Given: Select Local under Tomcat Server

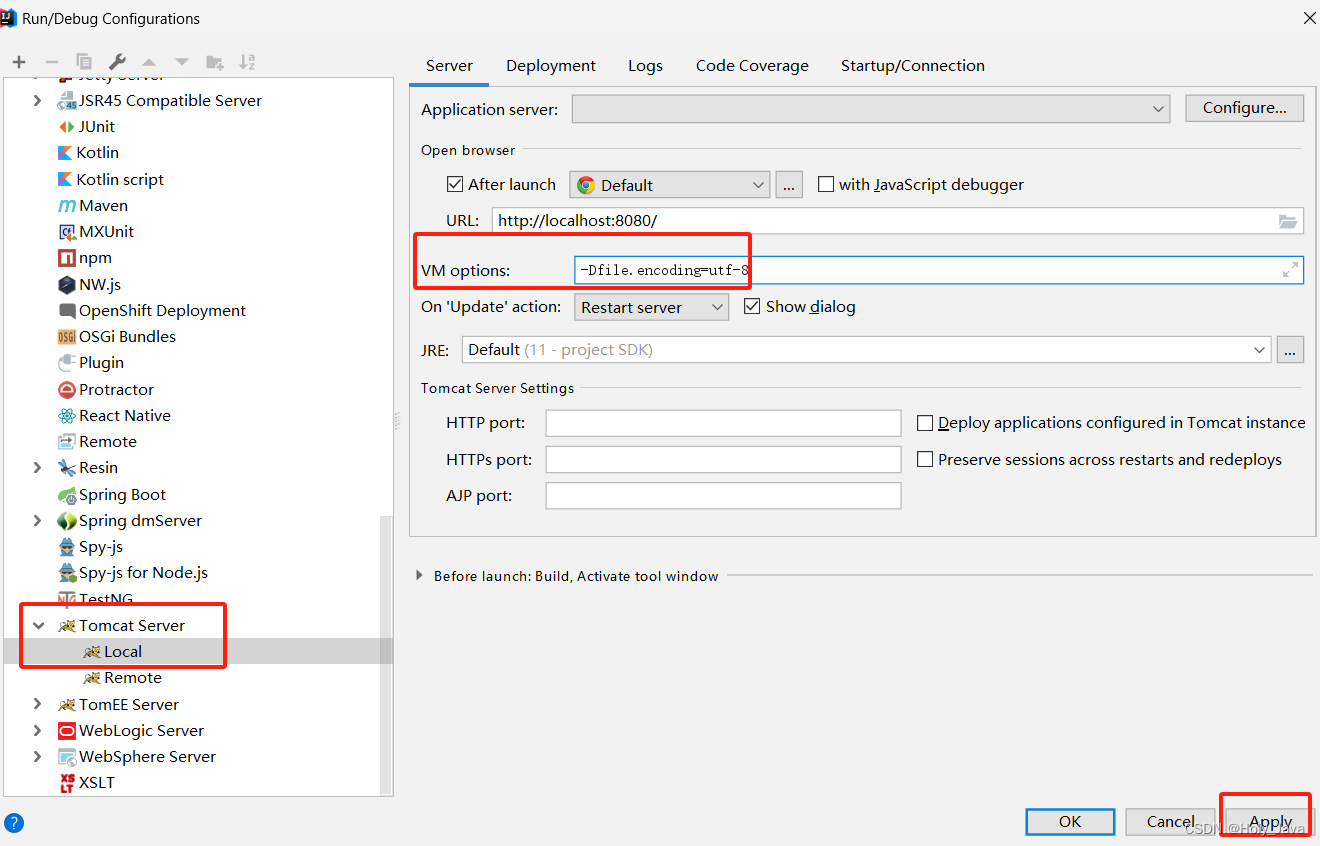Looking at the screenshot, I should pos(123,652).
